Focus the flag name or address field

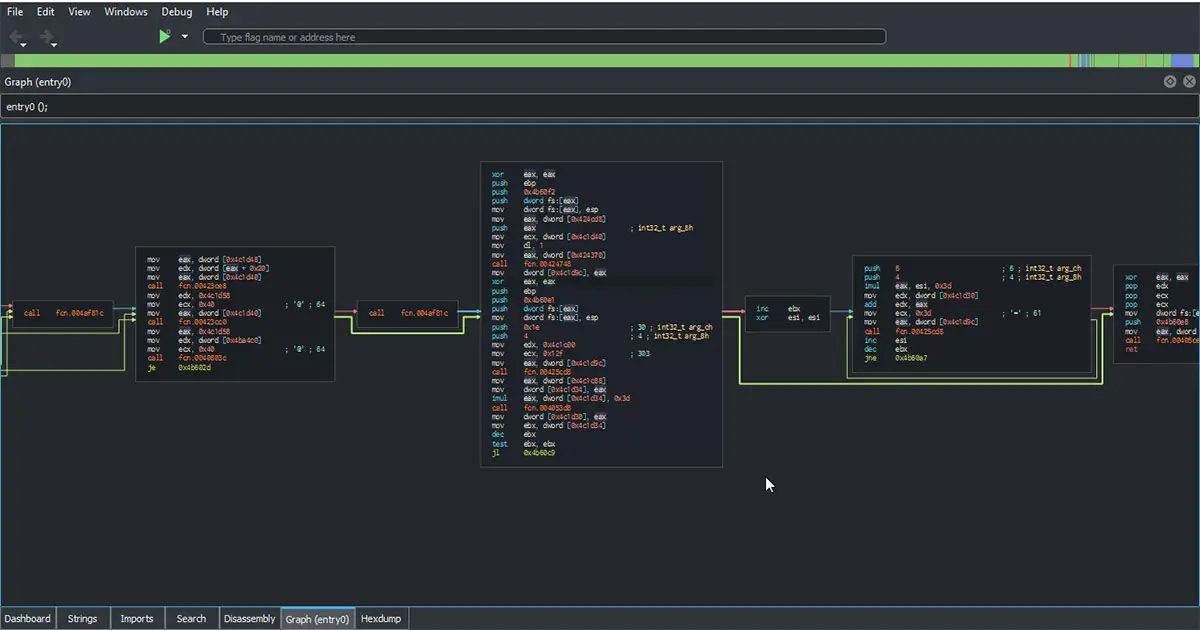coord(544,37)
